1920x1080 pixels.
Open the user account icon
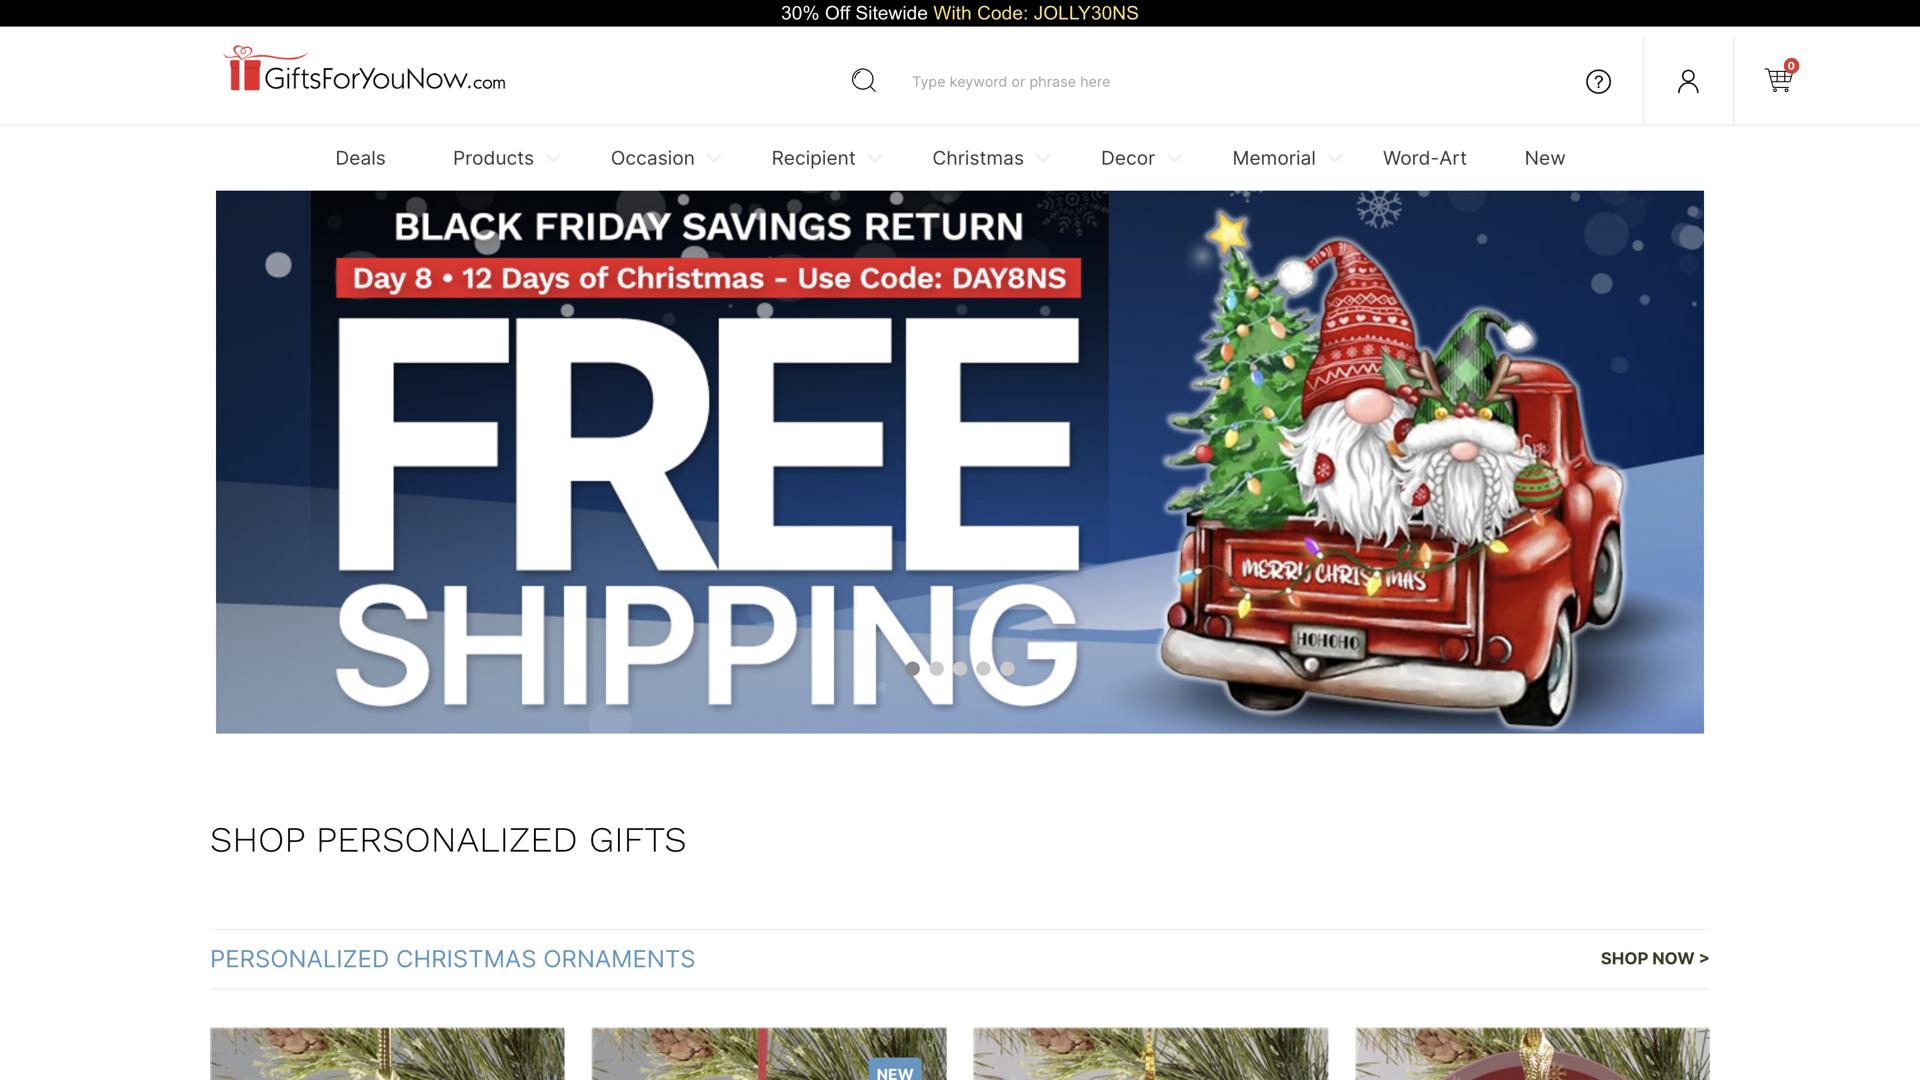[x=1688, y=81]
